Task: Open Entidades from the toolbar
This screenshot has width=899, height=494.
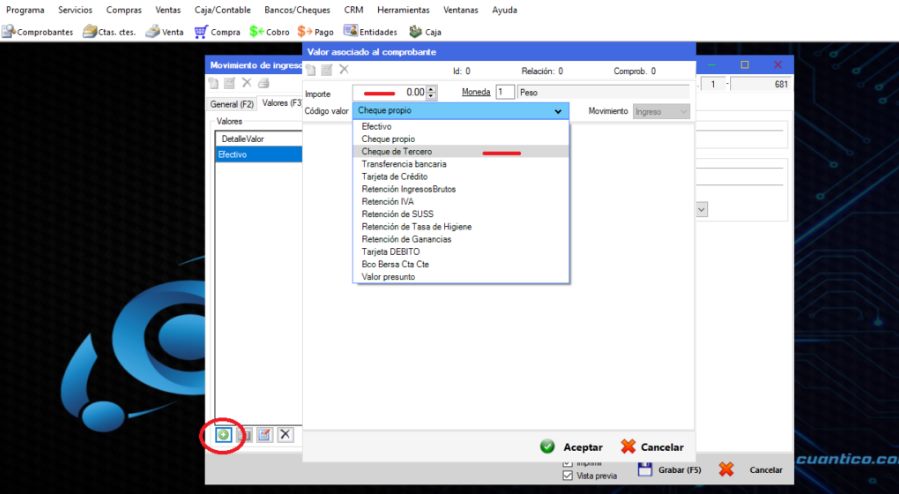Action: pos(370,32)
